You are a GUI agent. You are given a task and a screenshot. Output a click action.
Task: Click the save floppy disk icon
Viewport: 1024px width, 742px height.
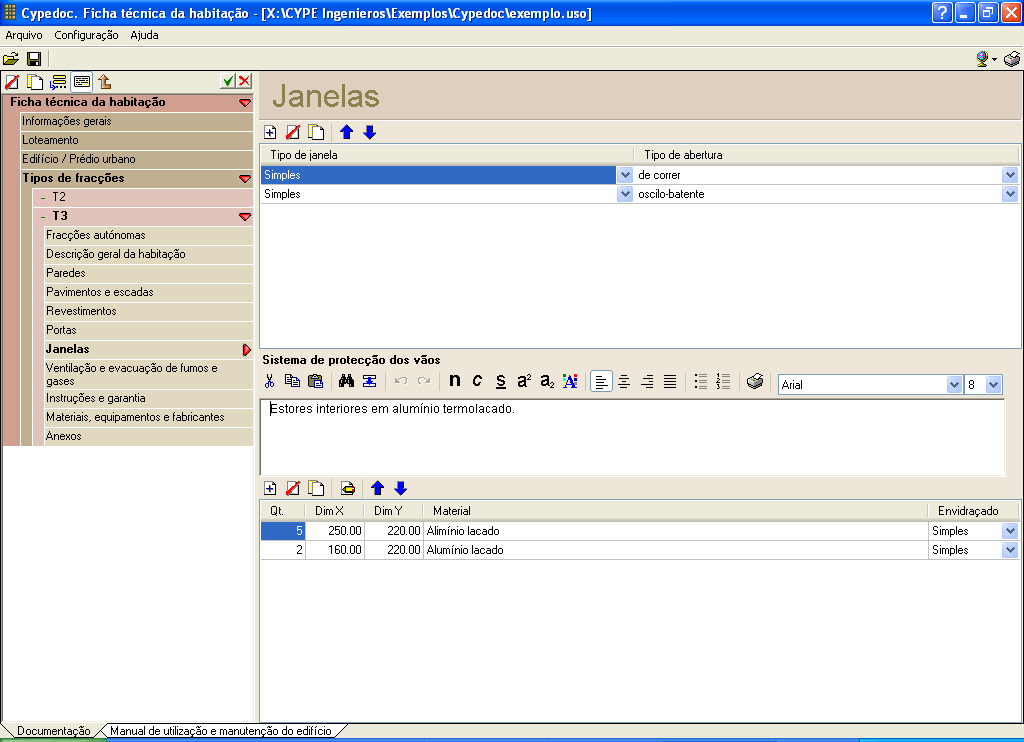coord(33,59)
